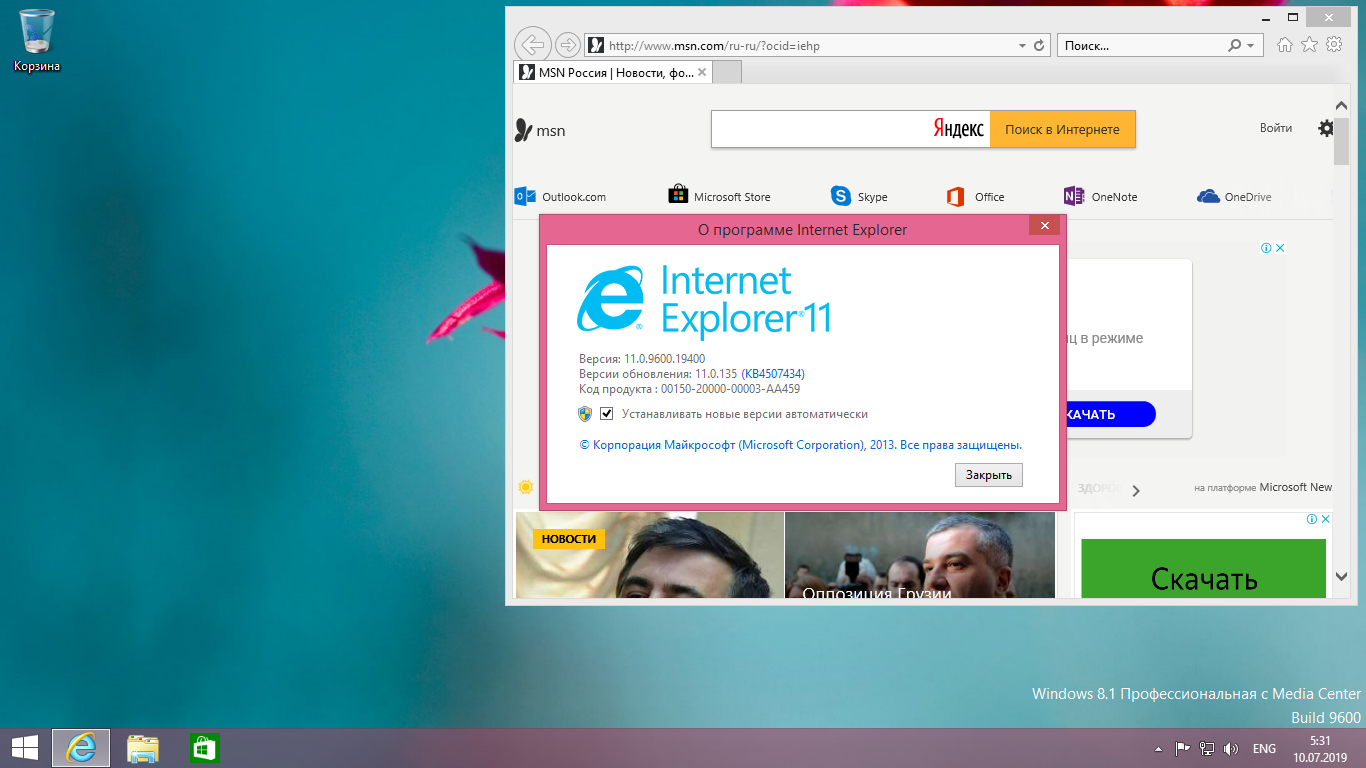Screen dimensions: 1366x768
Task: Close the MSN Россия tab
Action: [702, 72]
